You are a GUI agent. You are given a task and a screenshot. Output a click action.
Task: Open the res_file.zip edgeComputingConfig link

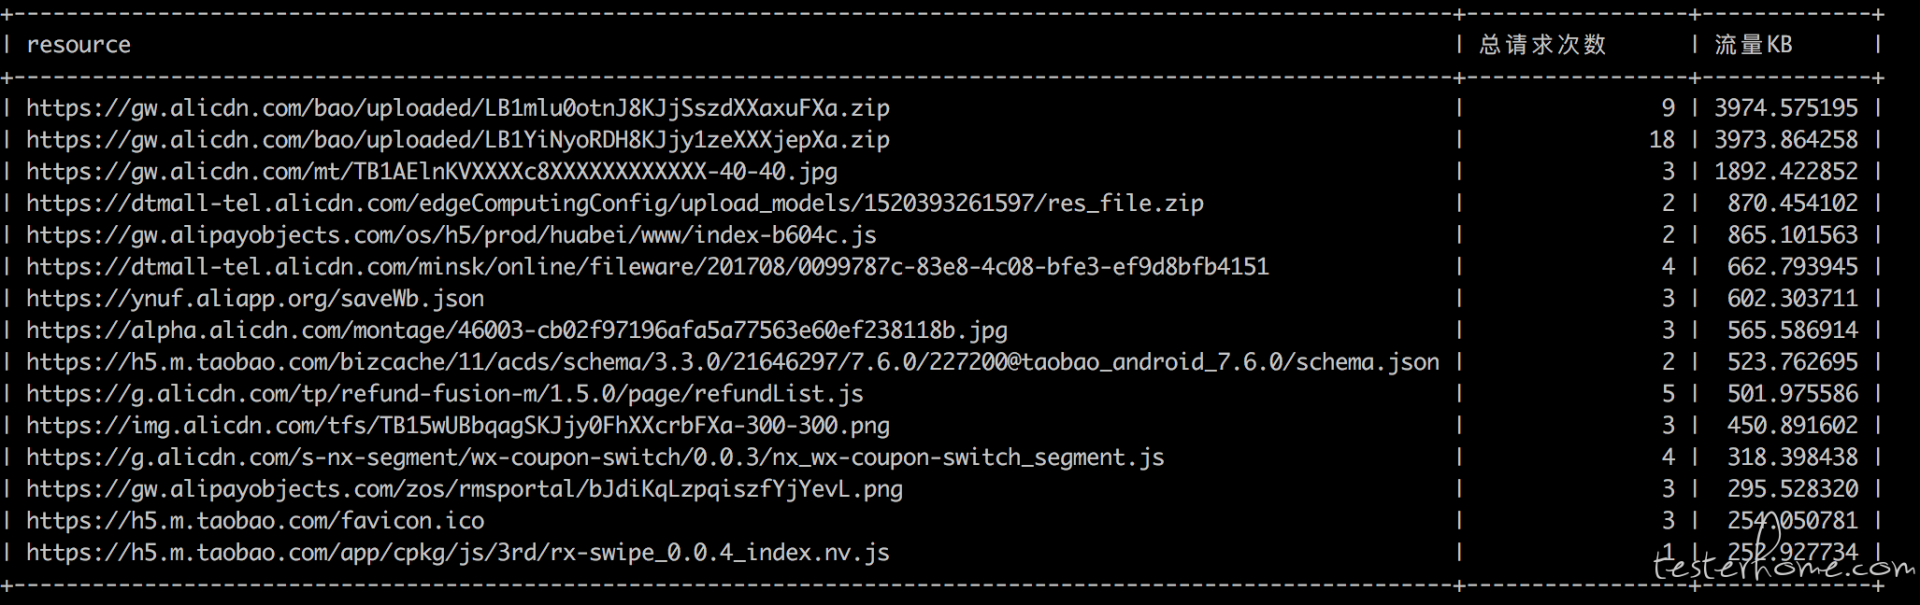[x=614, y=204]
